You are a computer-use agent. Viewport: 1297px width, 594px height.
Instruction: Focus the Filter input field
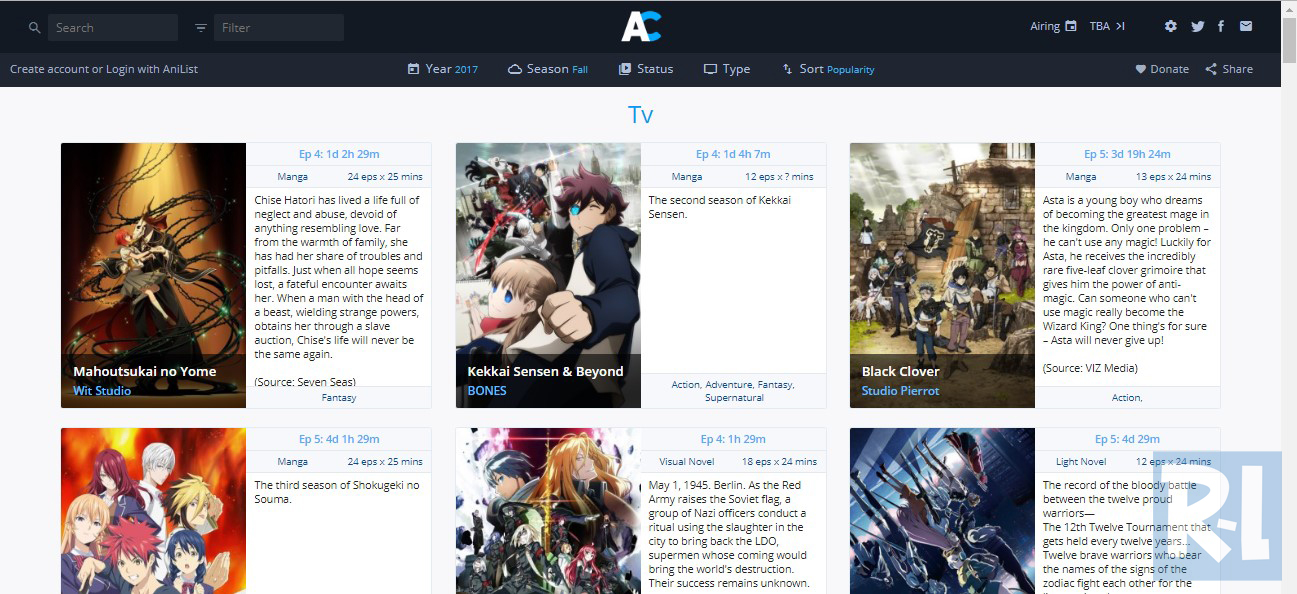click(279, 28)
